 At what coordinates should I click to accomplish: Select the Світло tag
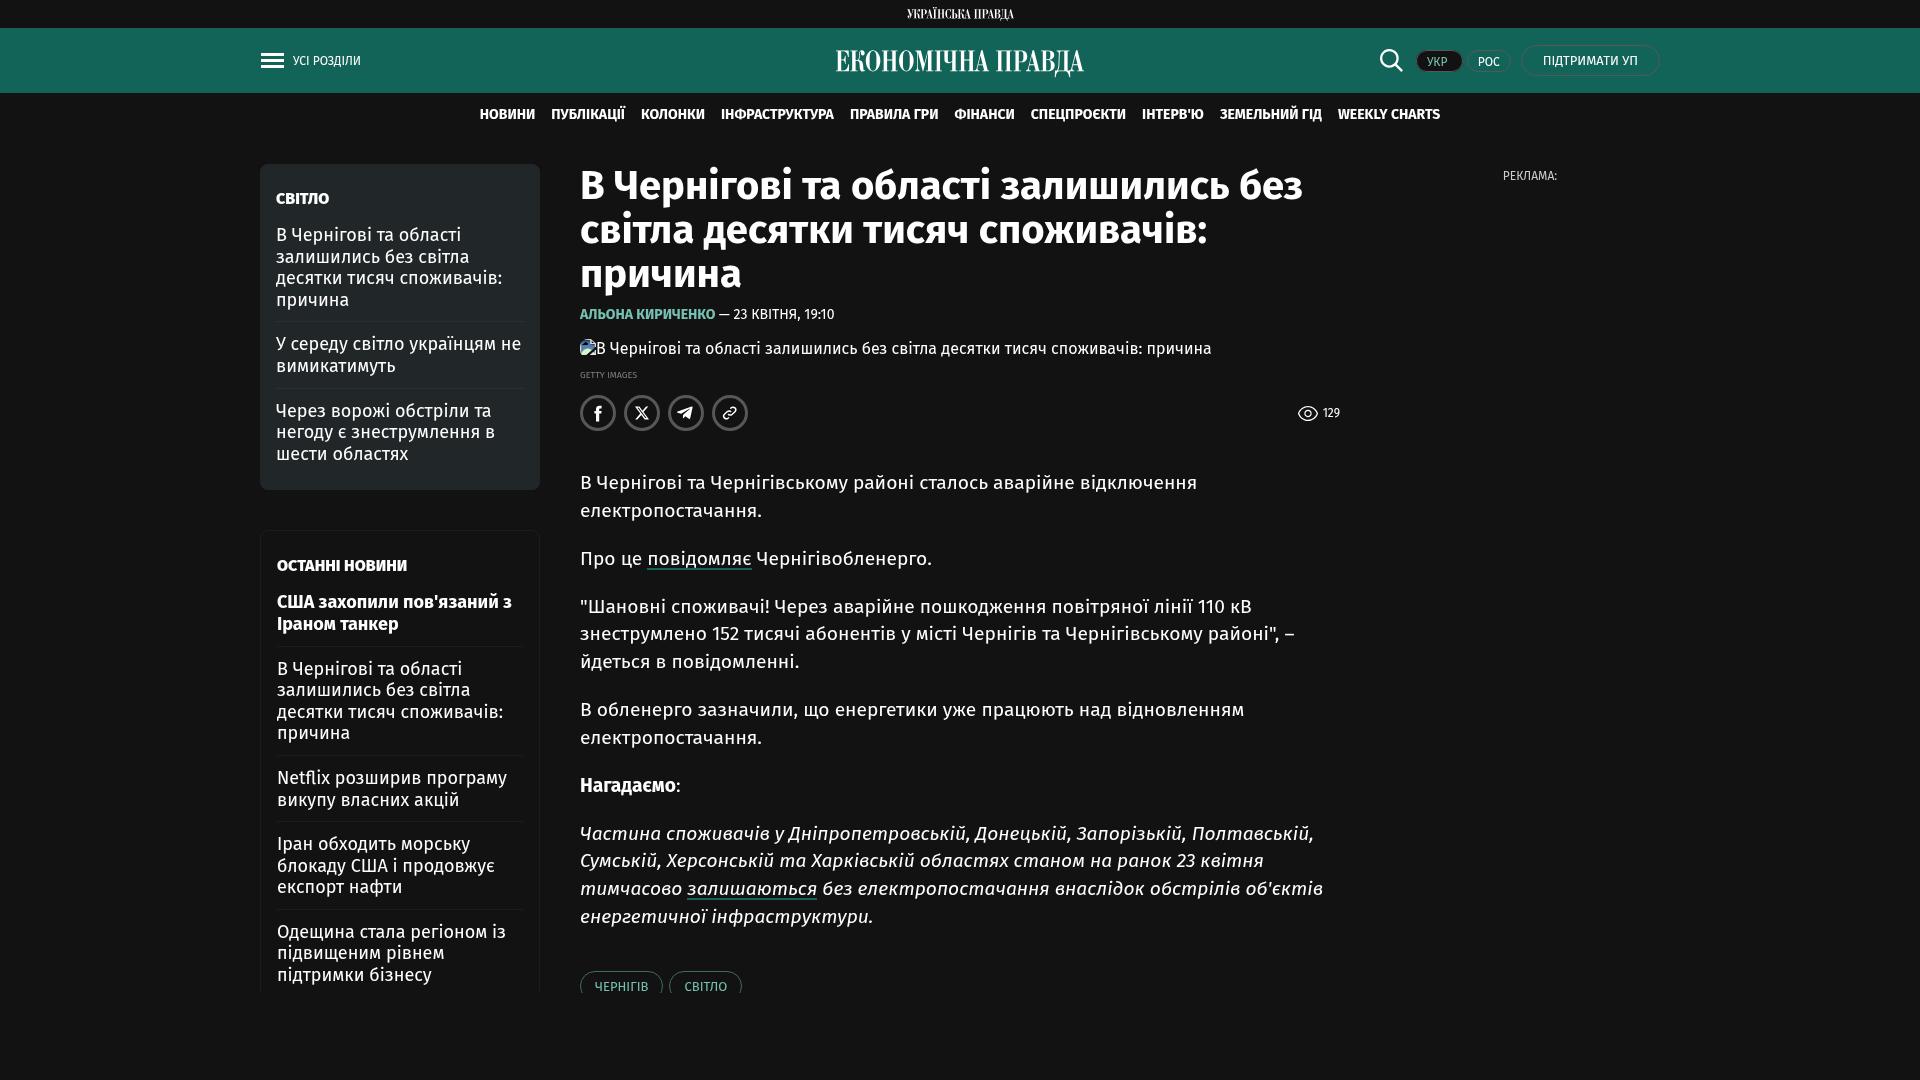pos(705,986)
